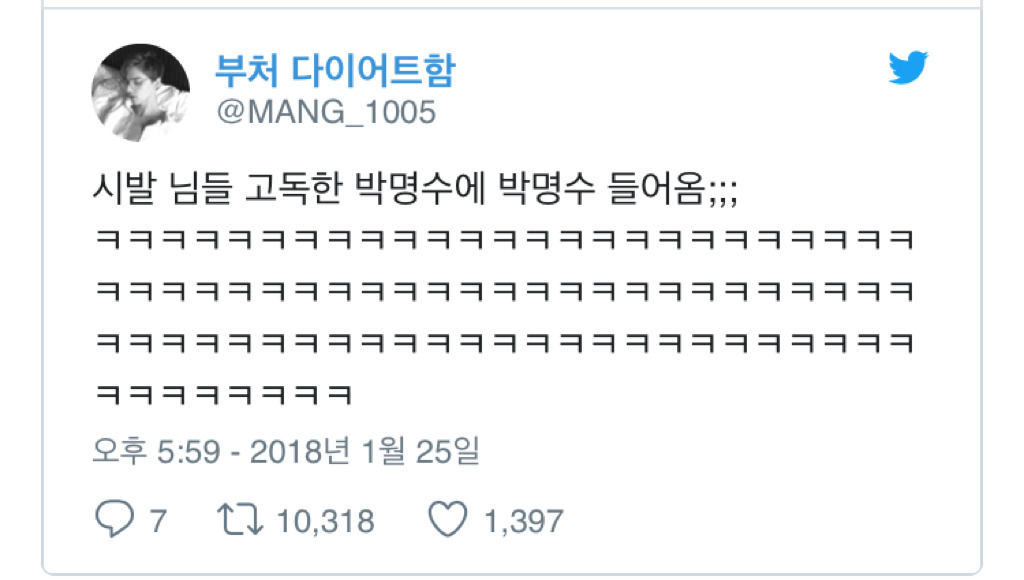Click the second full row of ㅋ characters
The image size is (1024, 580).
click(x=504, y=291)
